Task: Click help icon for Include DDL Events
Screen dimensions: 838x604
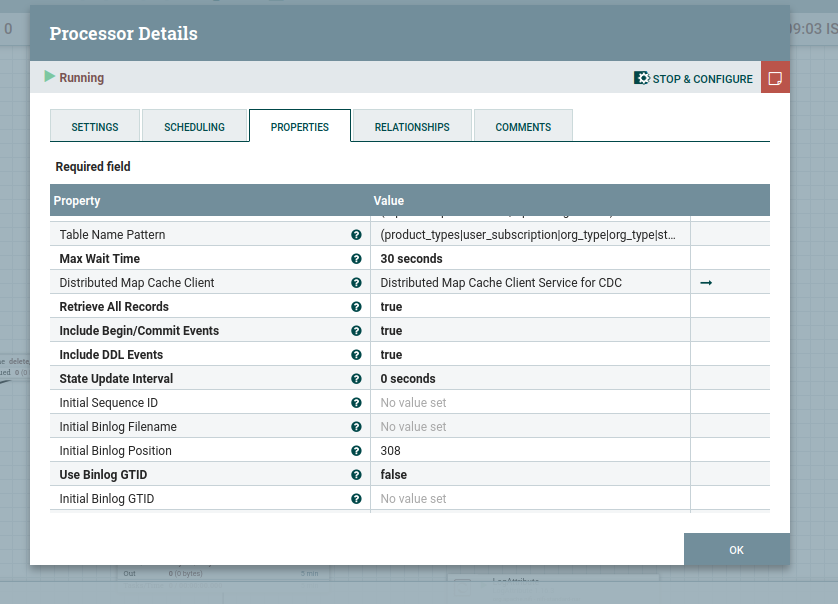Action: pos(356,355)
